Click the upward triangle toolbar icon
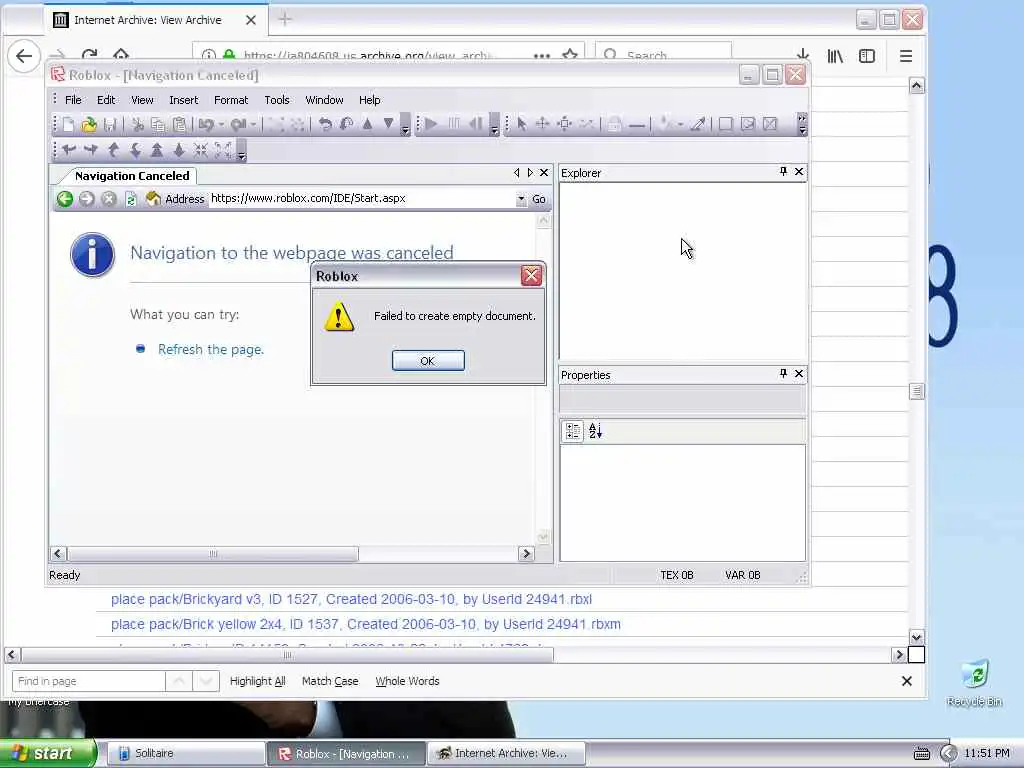1024x768 pixels. (x=367, y=123)
